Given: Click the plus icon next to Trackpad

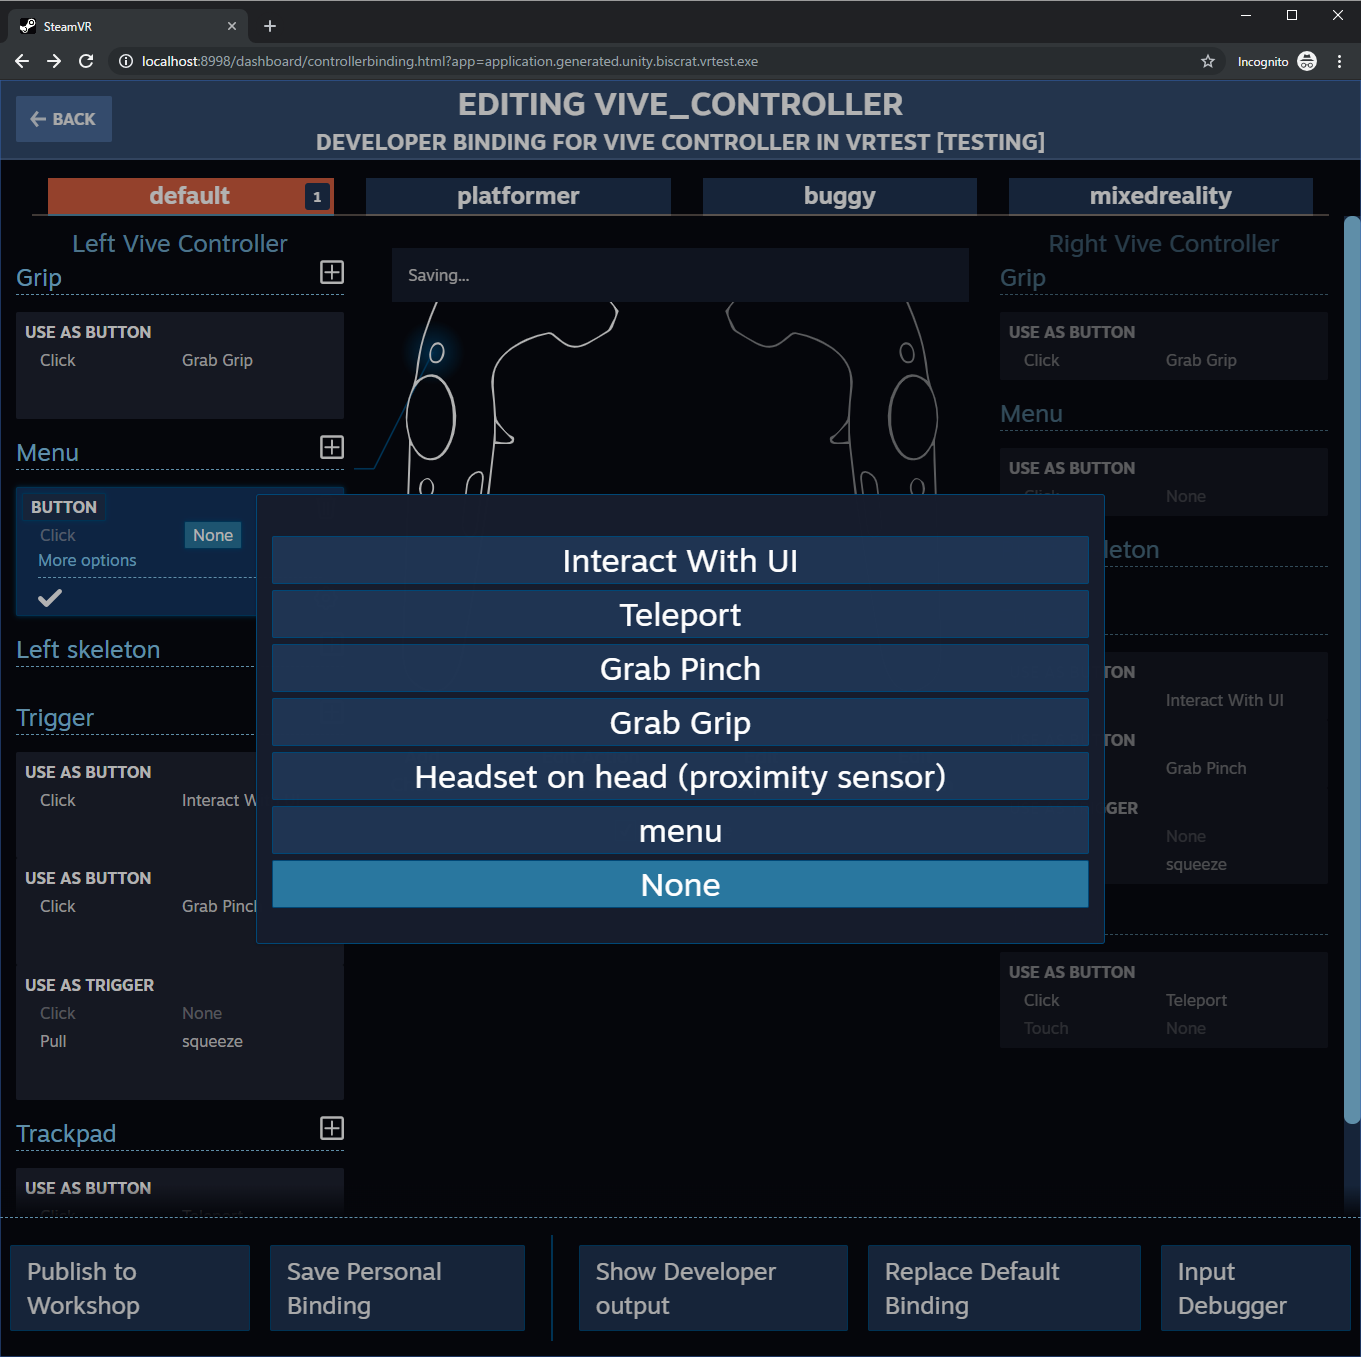Looking at the screenshot, I should [x=331, y=1129].
